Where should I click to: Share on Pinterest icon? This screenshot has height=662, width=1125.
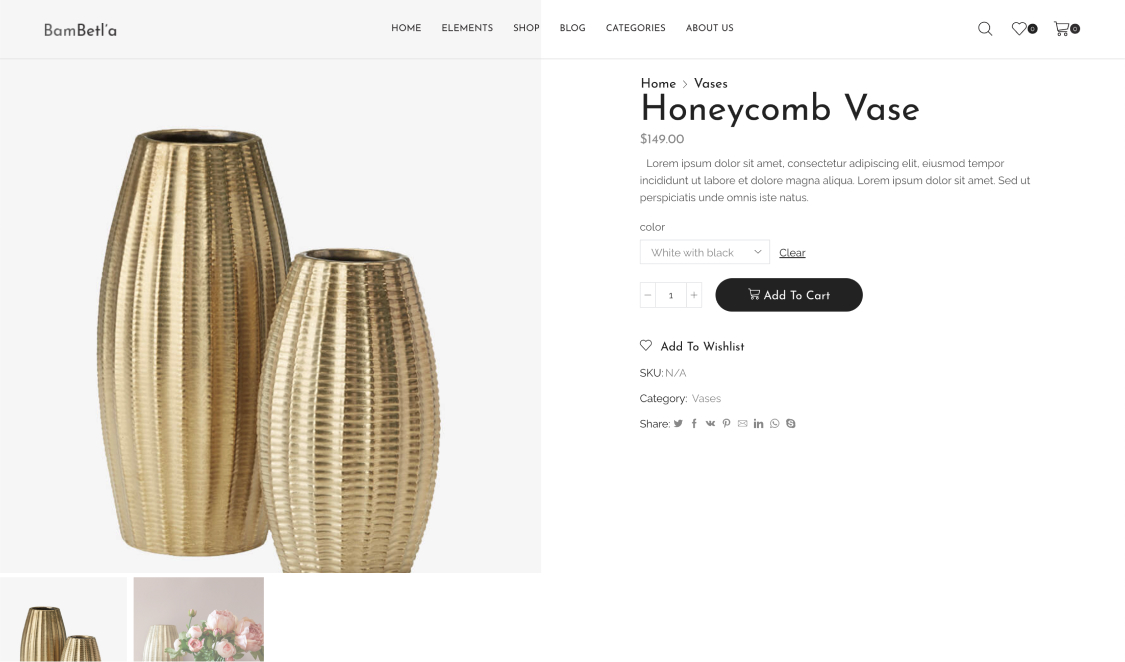(726, 424)
